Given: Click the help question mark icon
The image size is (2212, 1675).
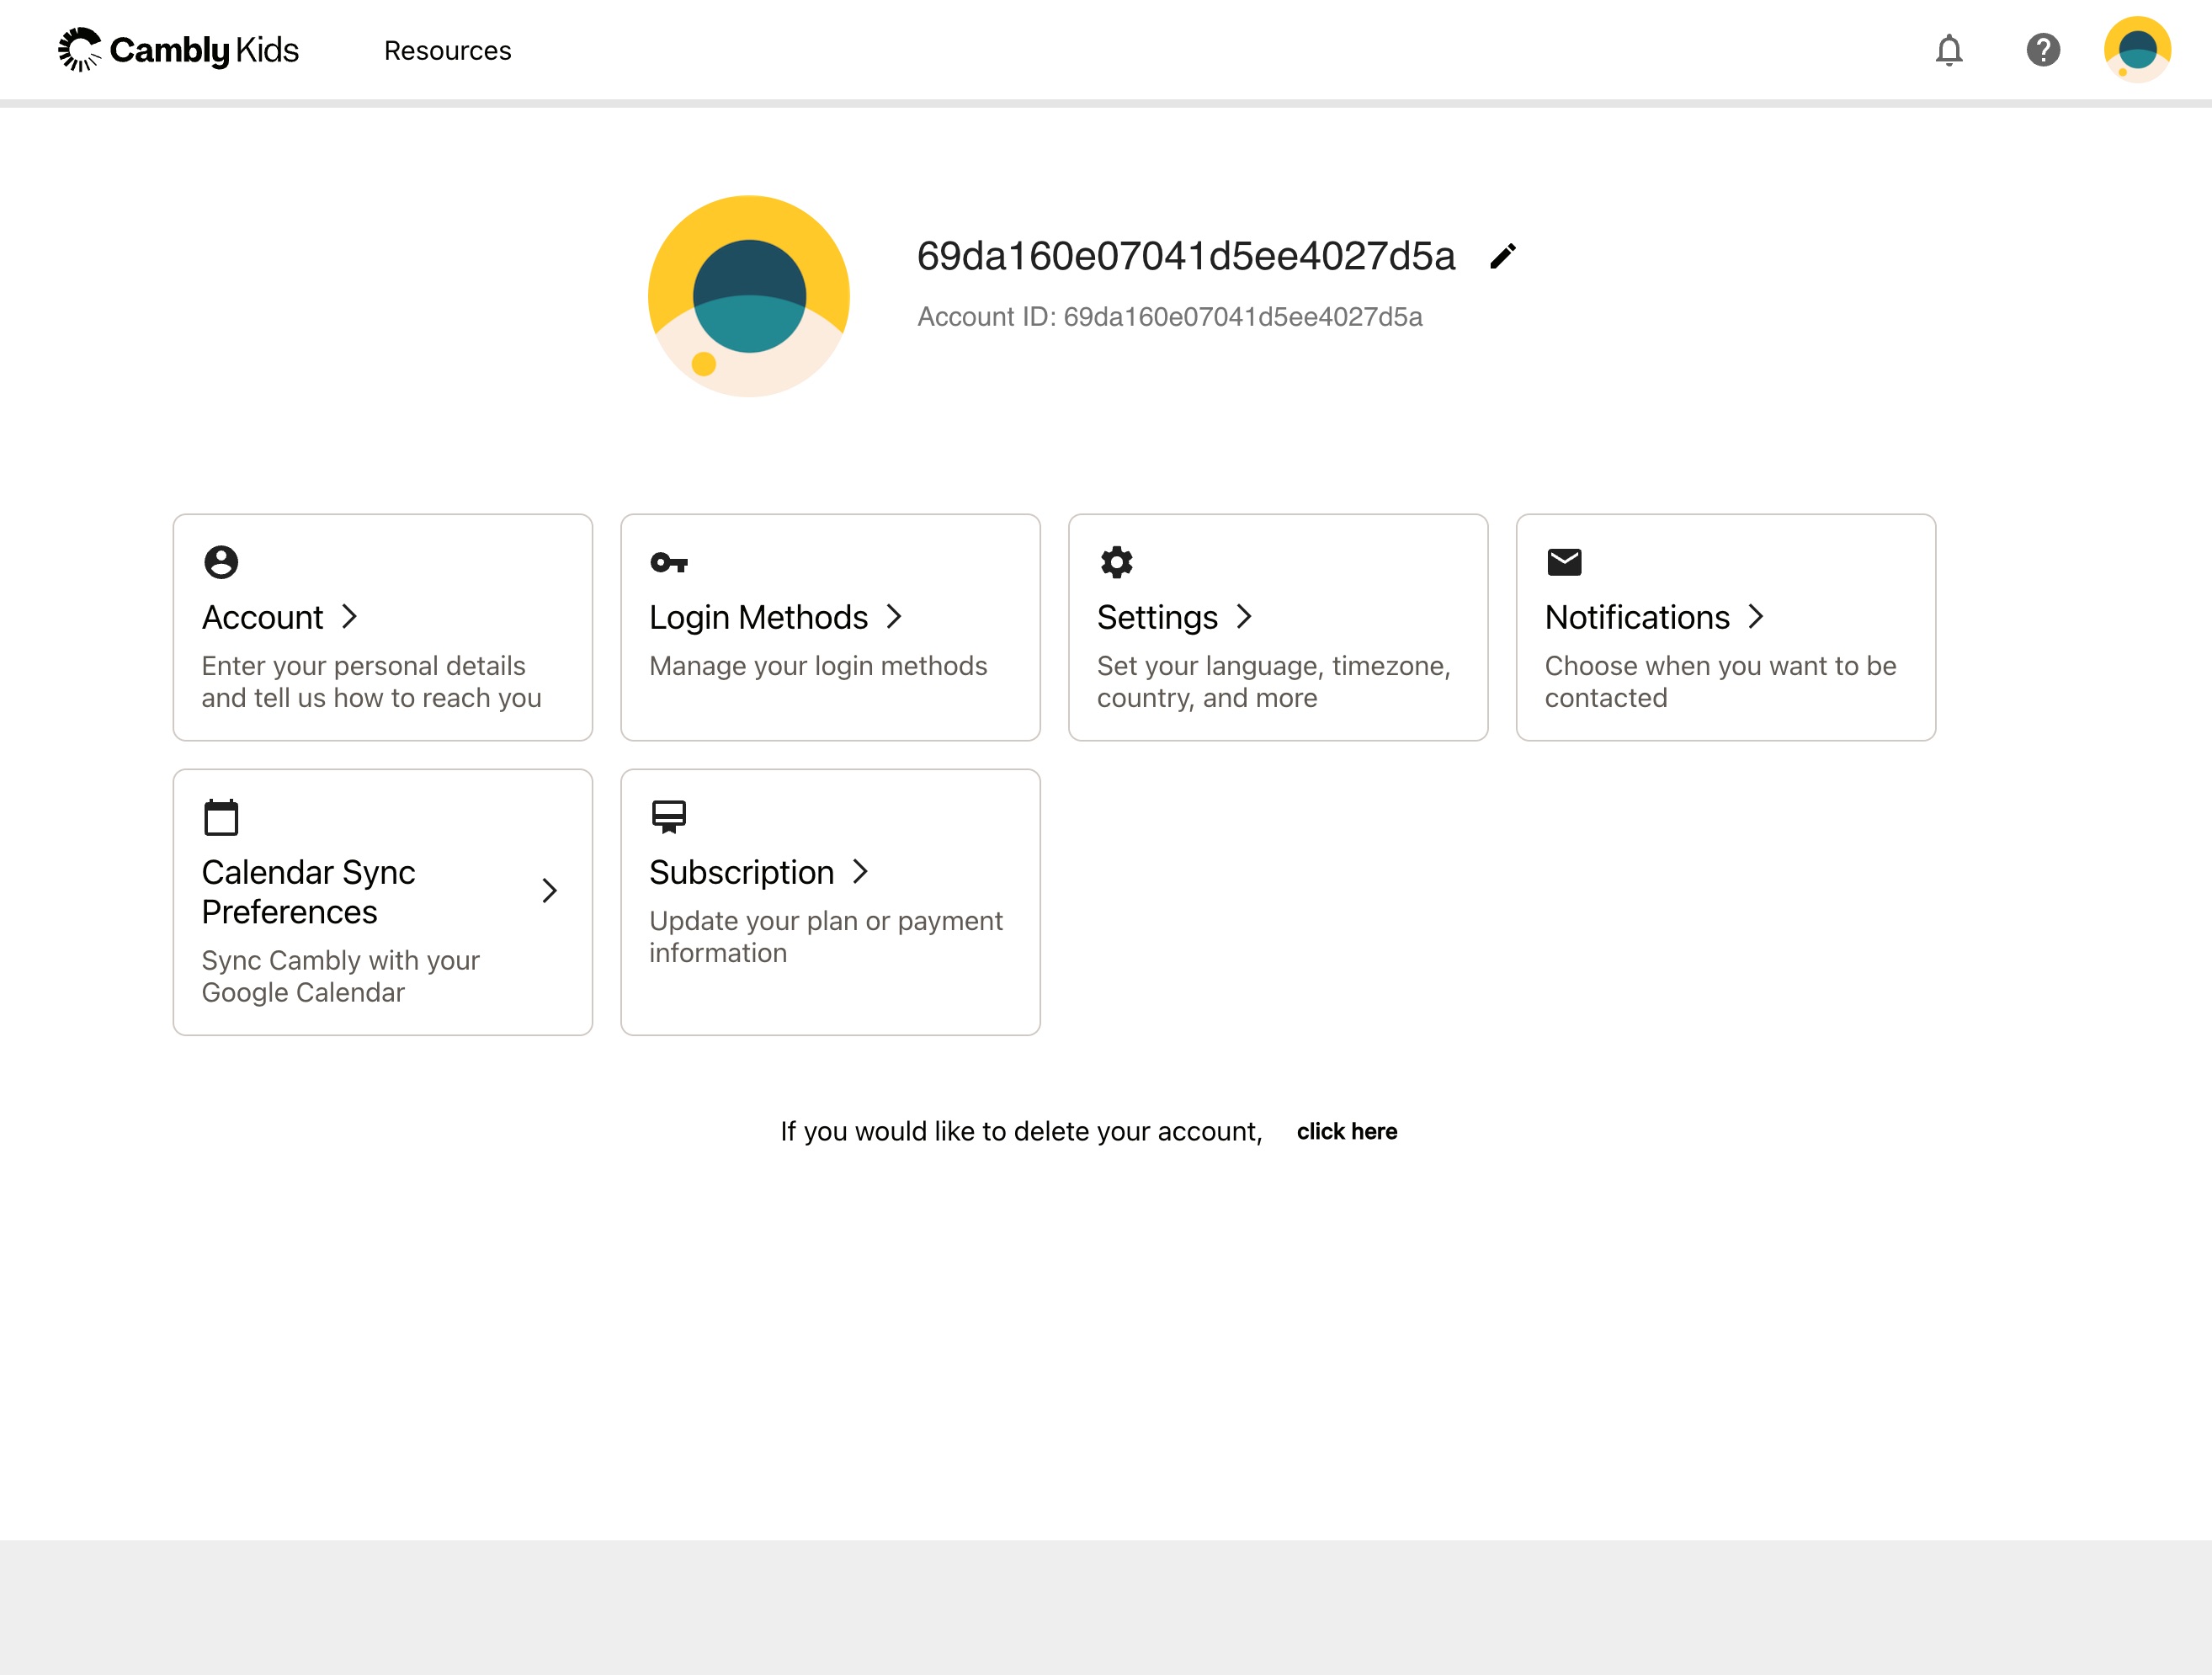Looking at the screenshot, I should (x=2042, y=50).
